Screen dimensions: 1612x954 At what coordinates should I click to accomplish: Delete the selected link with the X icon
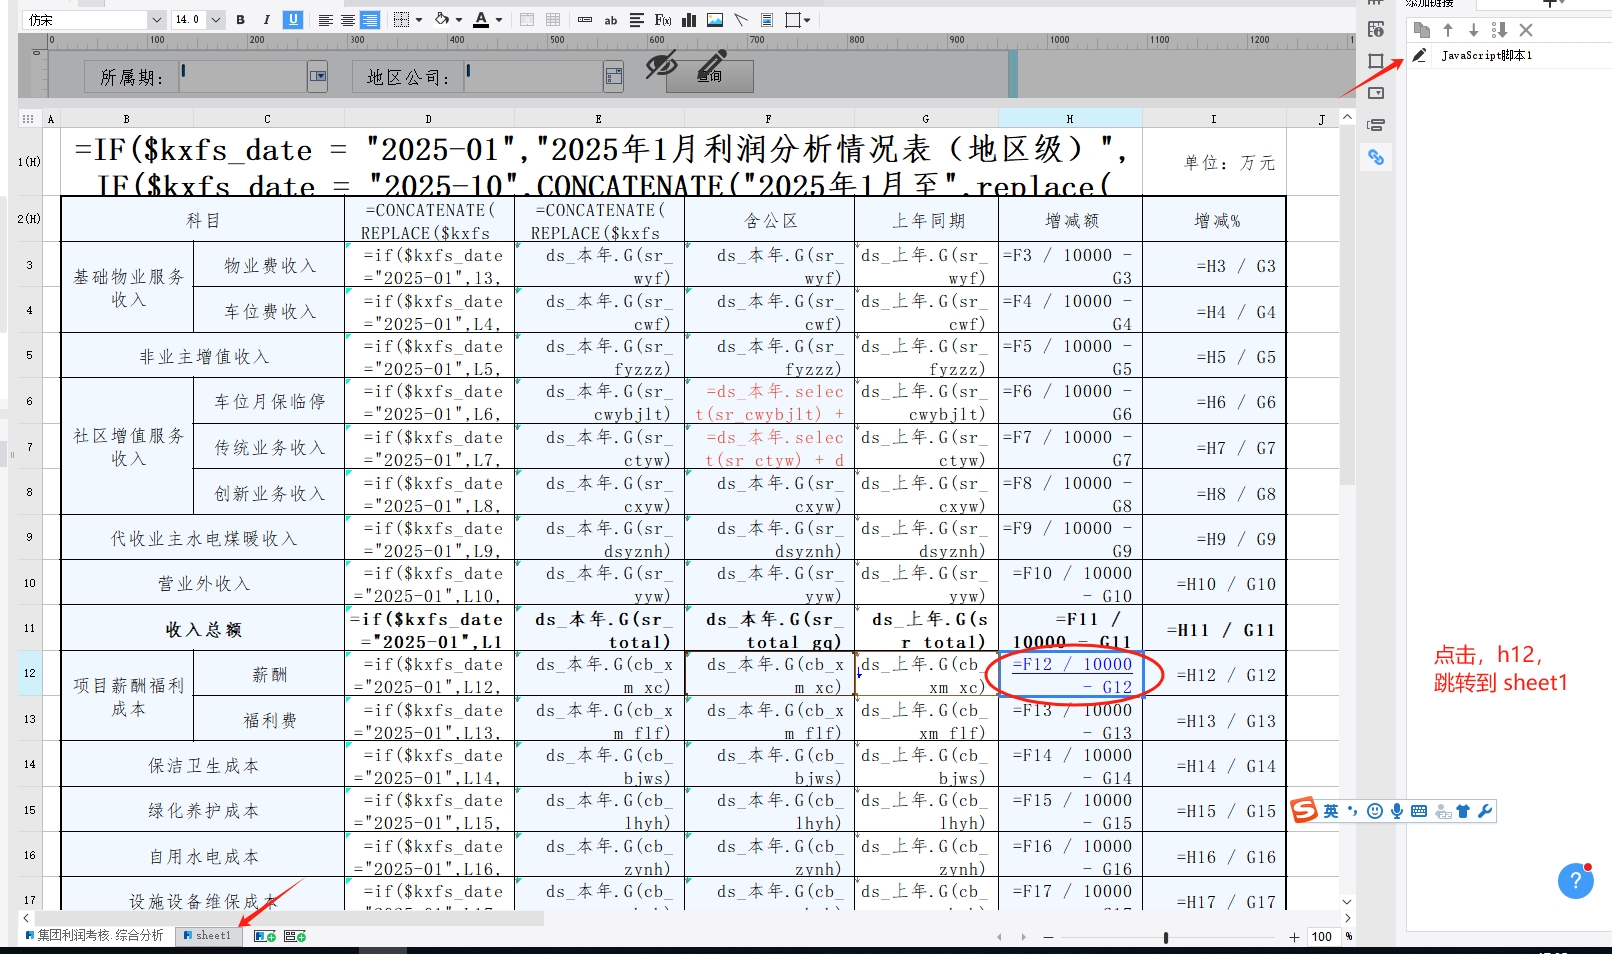point(1525,30)
